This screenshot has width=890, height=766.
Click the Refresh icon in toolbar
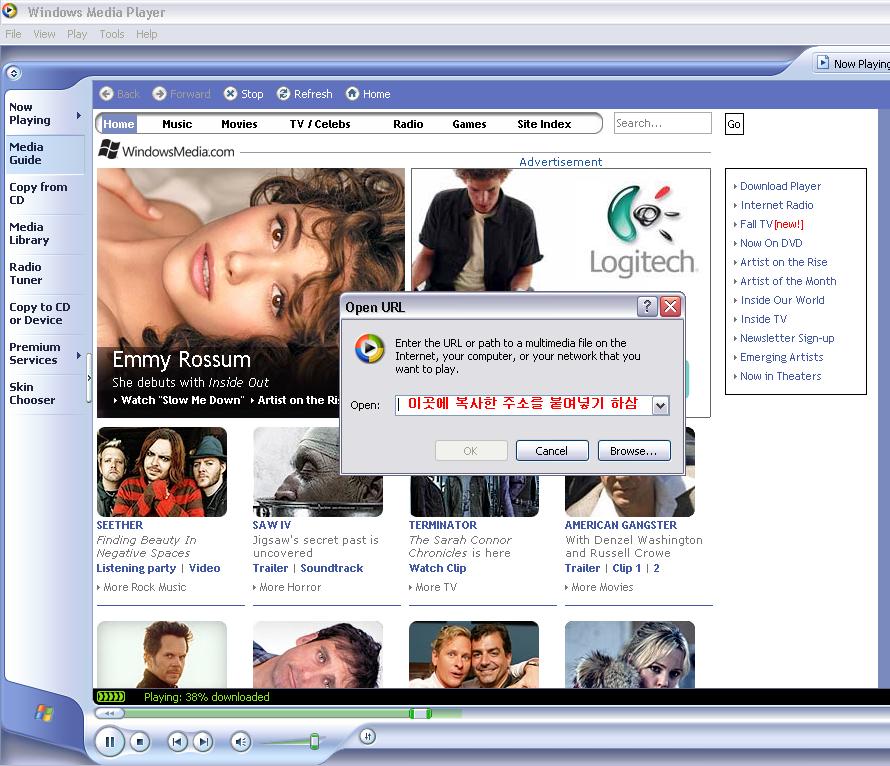(284, 94)
